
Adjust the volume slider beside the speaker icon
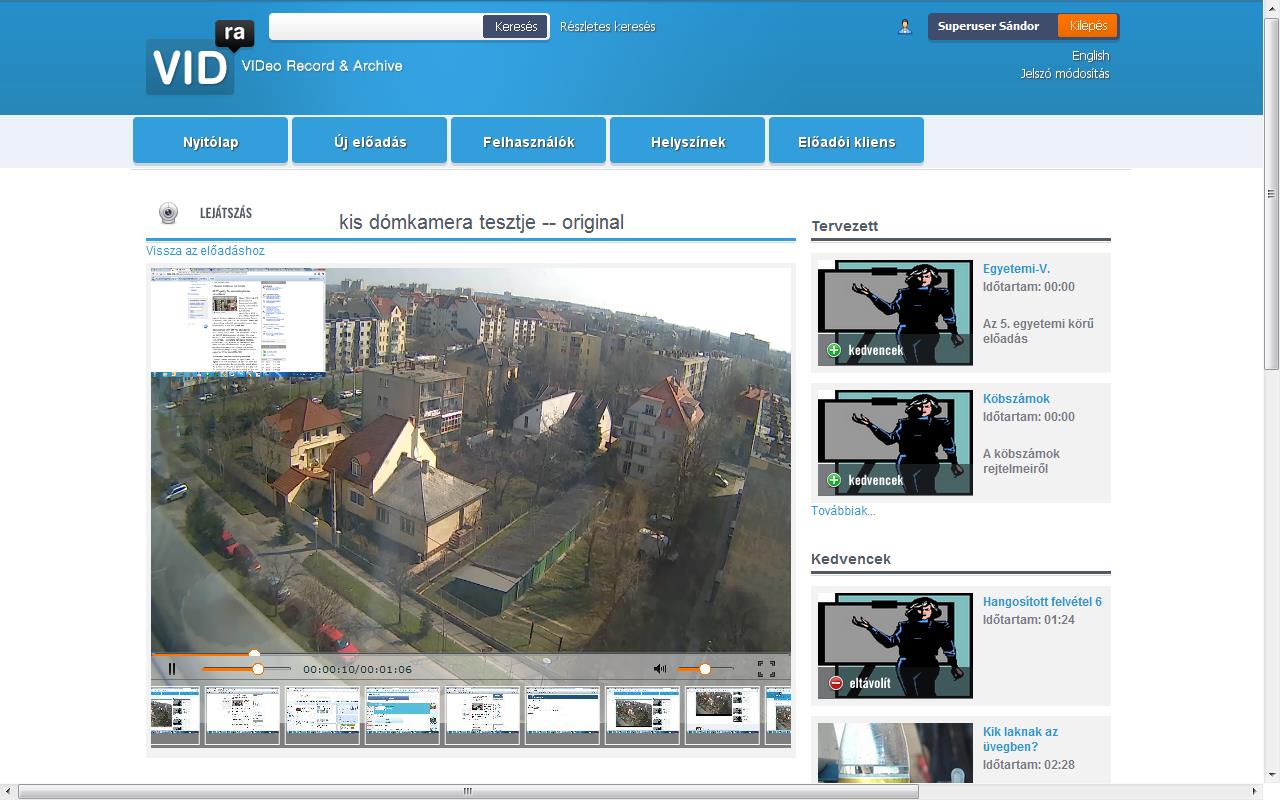(x=705, y=669)
